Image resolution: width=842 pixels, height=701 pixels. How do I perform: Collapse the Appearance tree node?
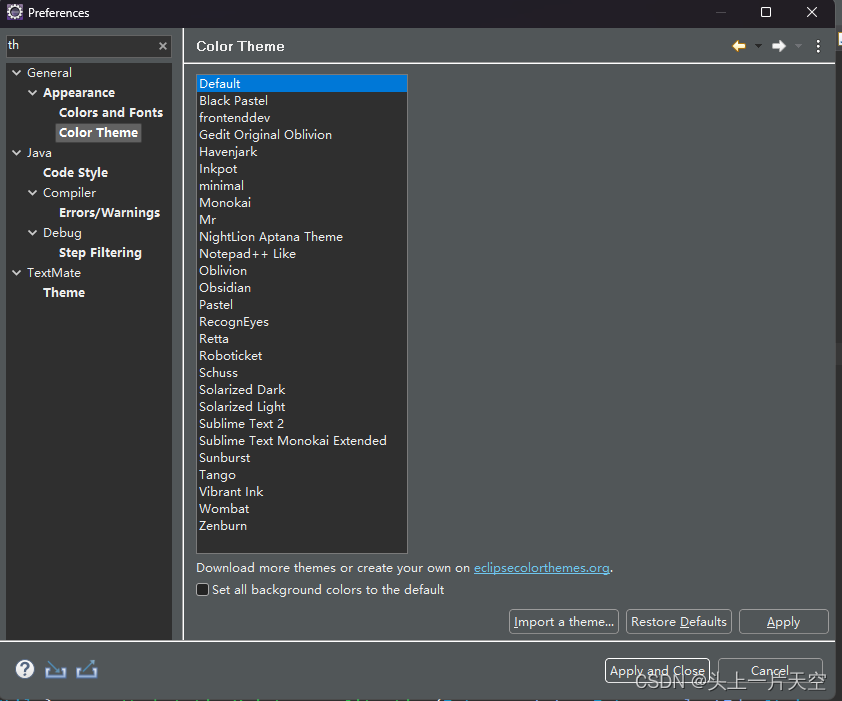pyautogui.click(x=33, y=92)
